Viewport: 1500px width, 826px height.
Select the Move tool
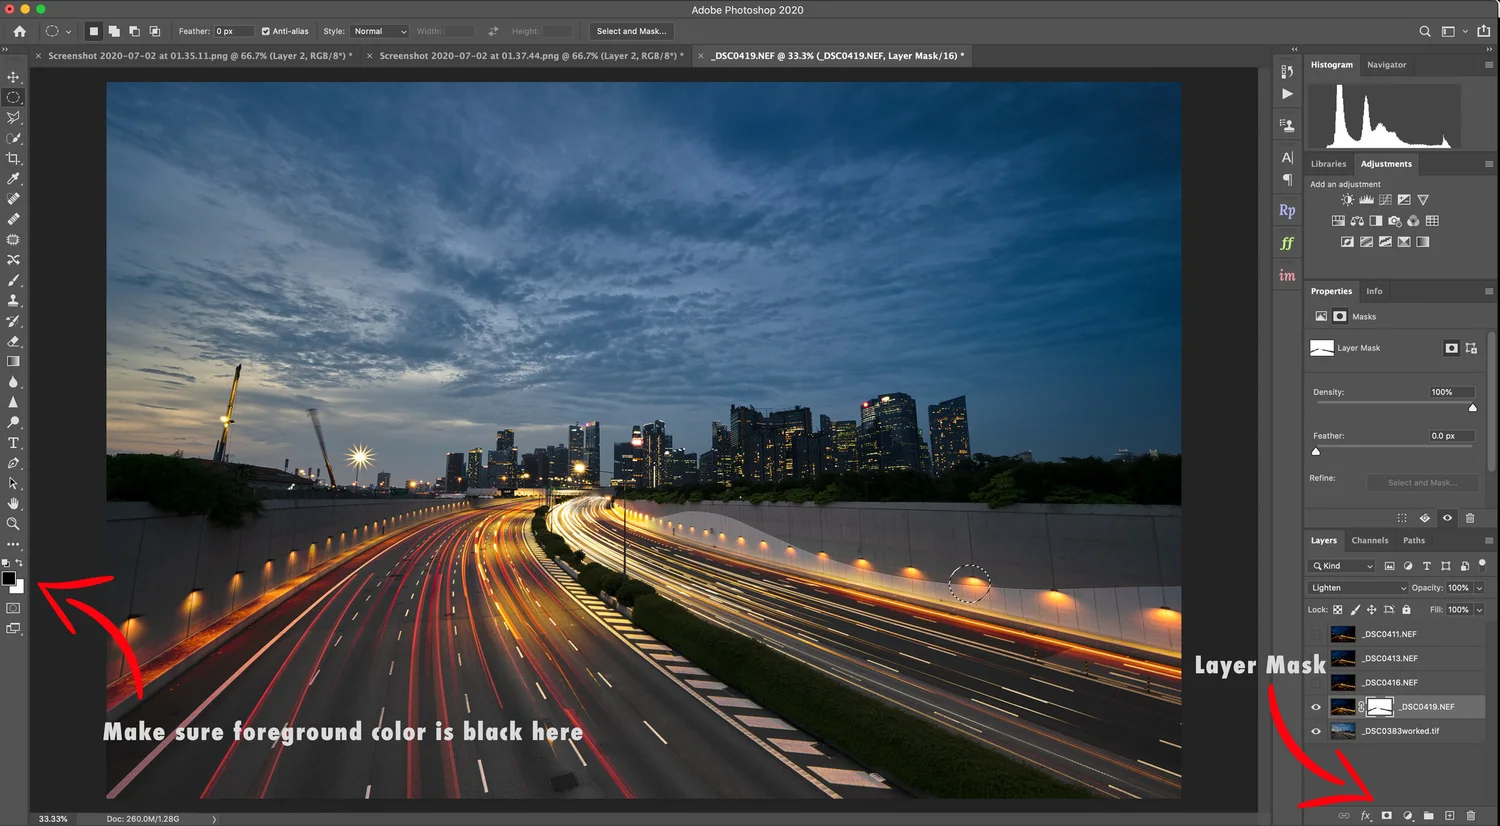coord(13,77)
